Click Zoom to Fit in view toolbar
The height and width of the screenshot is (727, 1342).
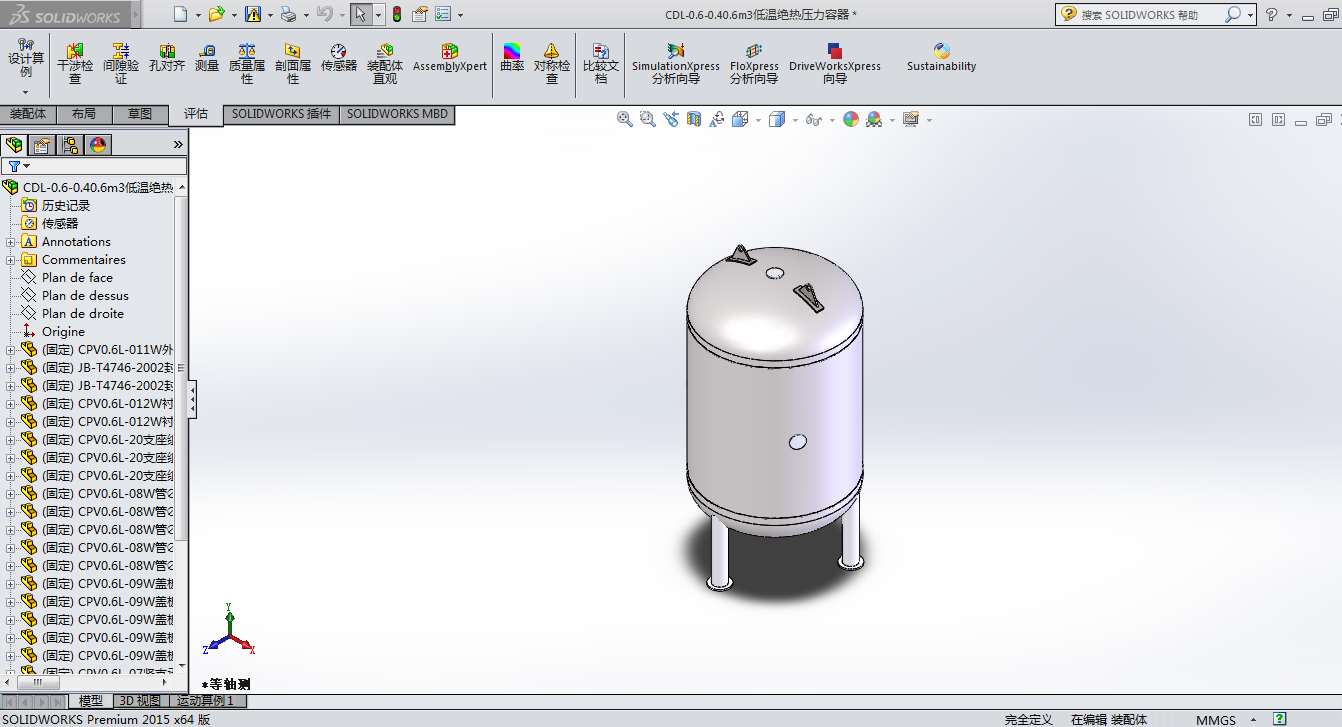625,119
